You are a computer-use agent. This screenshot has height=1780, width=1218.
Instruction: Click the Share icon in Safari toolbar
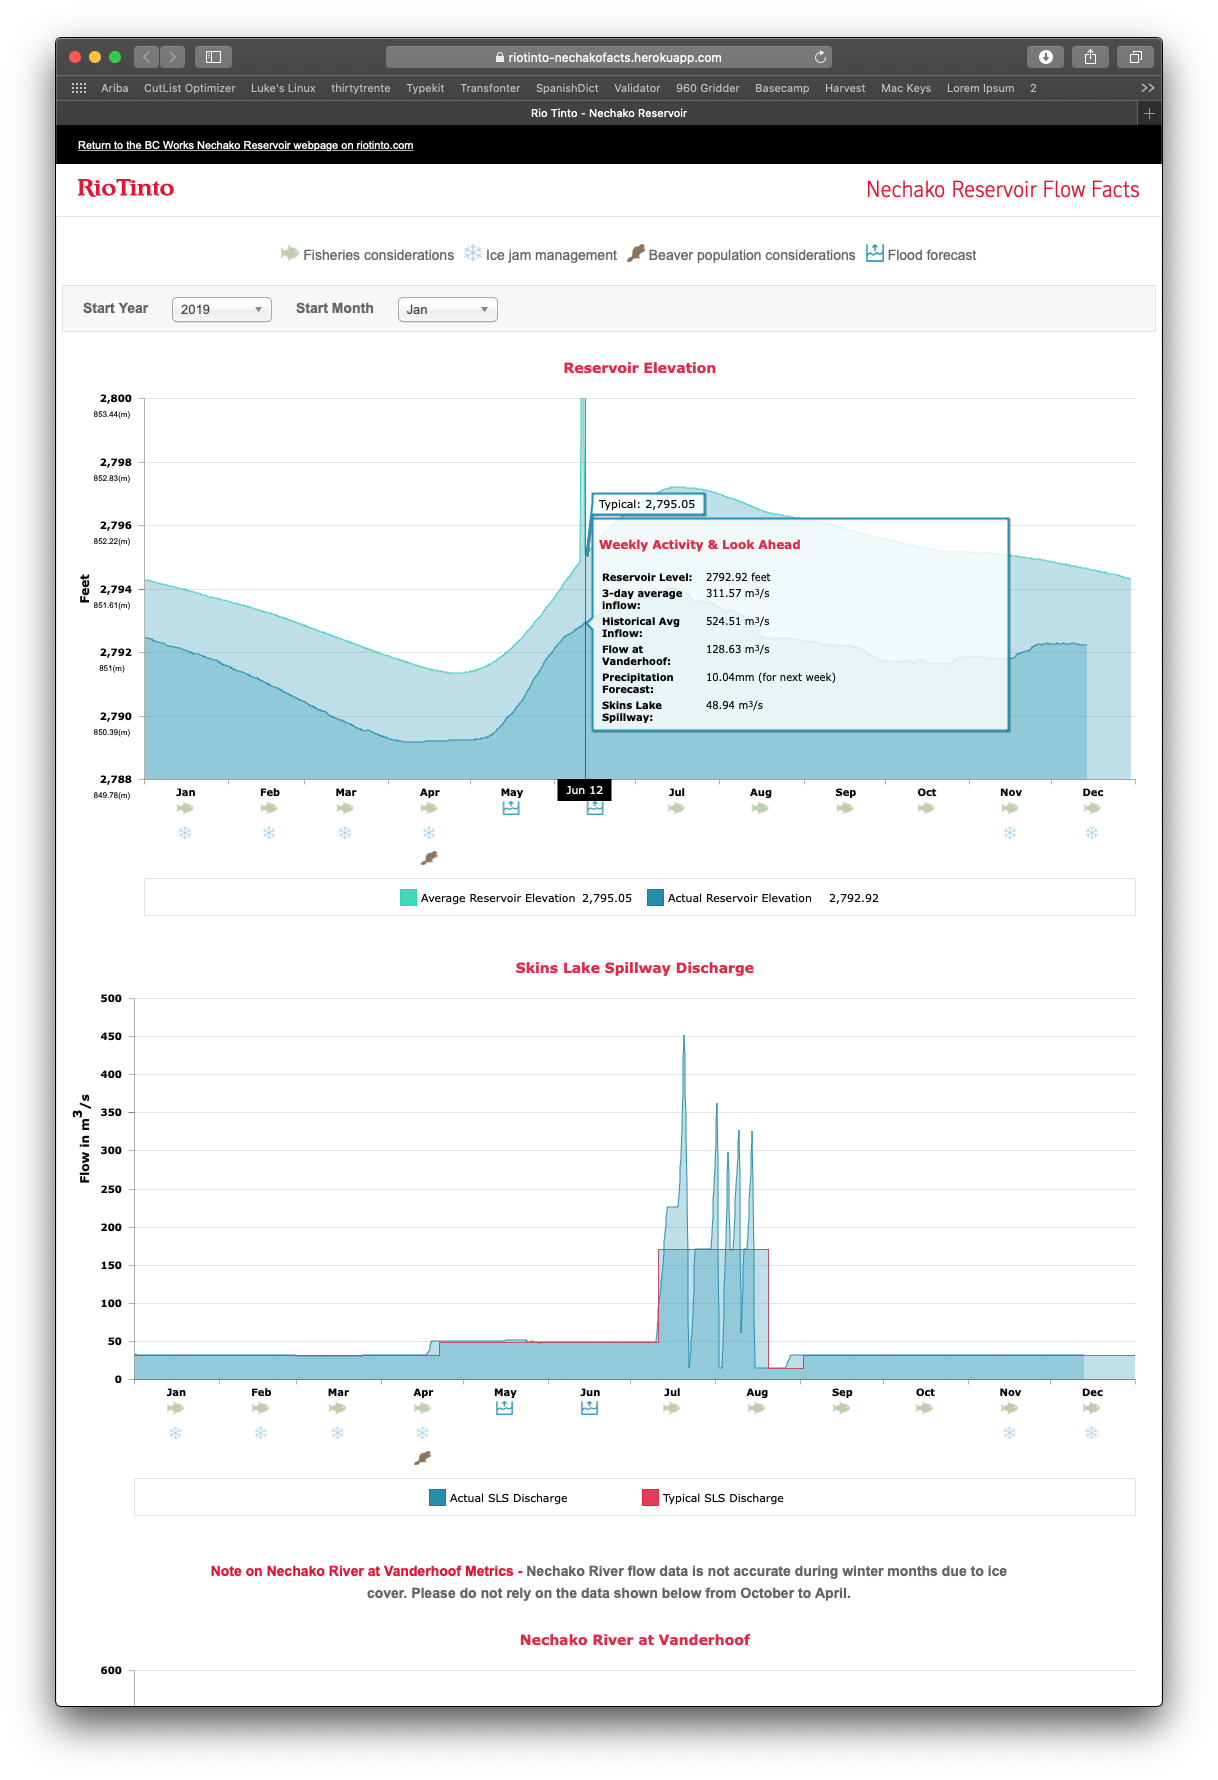1090,57
